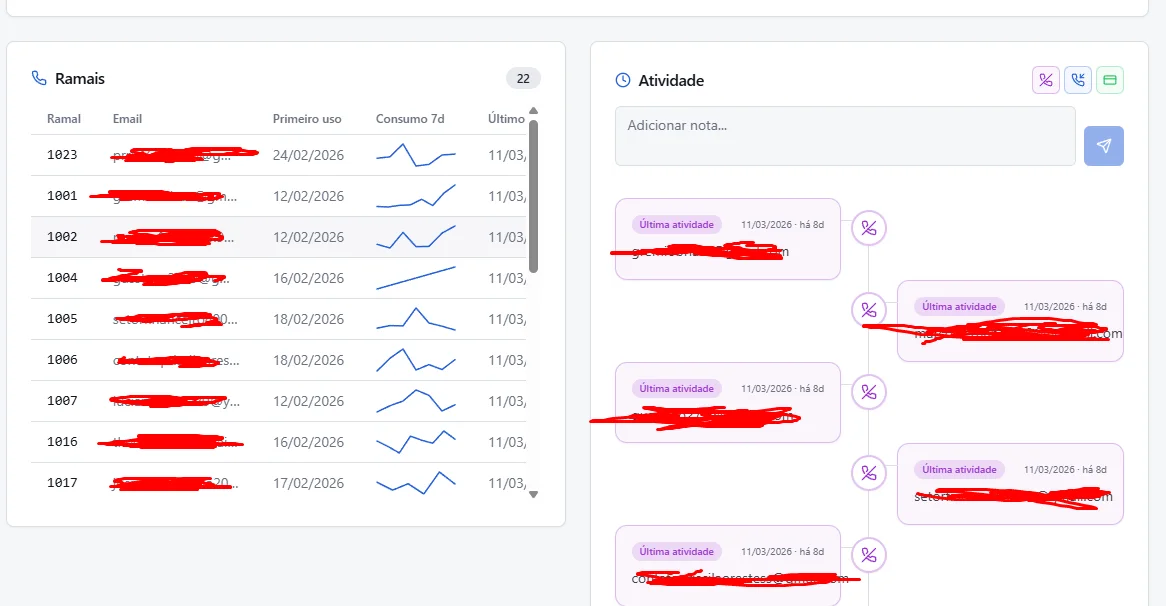Click the fifth timeline missed-call icon

click(869, 555)
